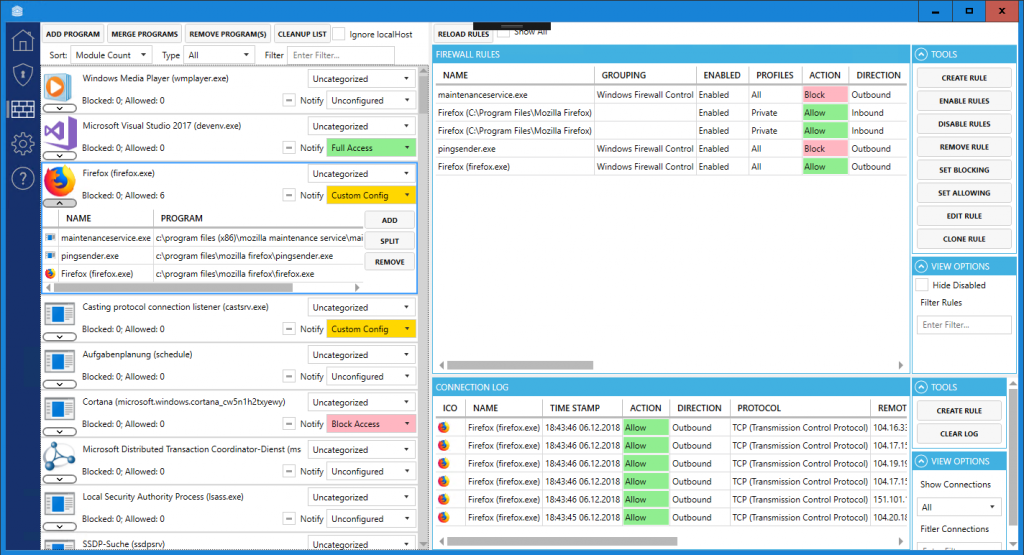Open the Home sidebar icon
The width and height of the screenshot is (1024, 555).
pos(23,40)
